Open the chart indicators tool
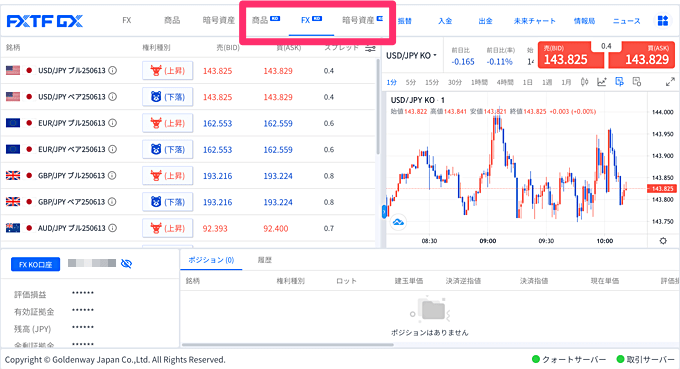 tap(602, 82)
